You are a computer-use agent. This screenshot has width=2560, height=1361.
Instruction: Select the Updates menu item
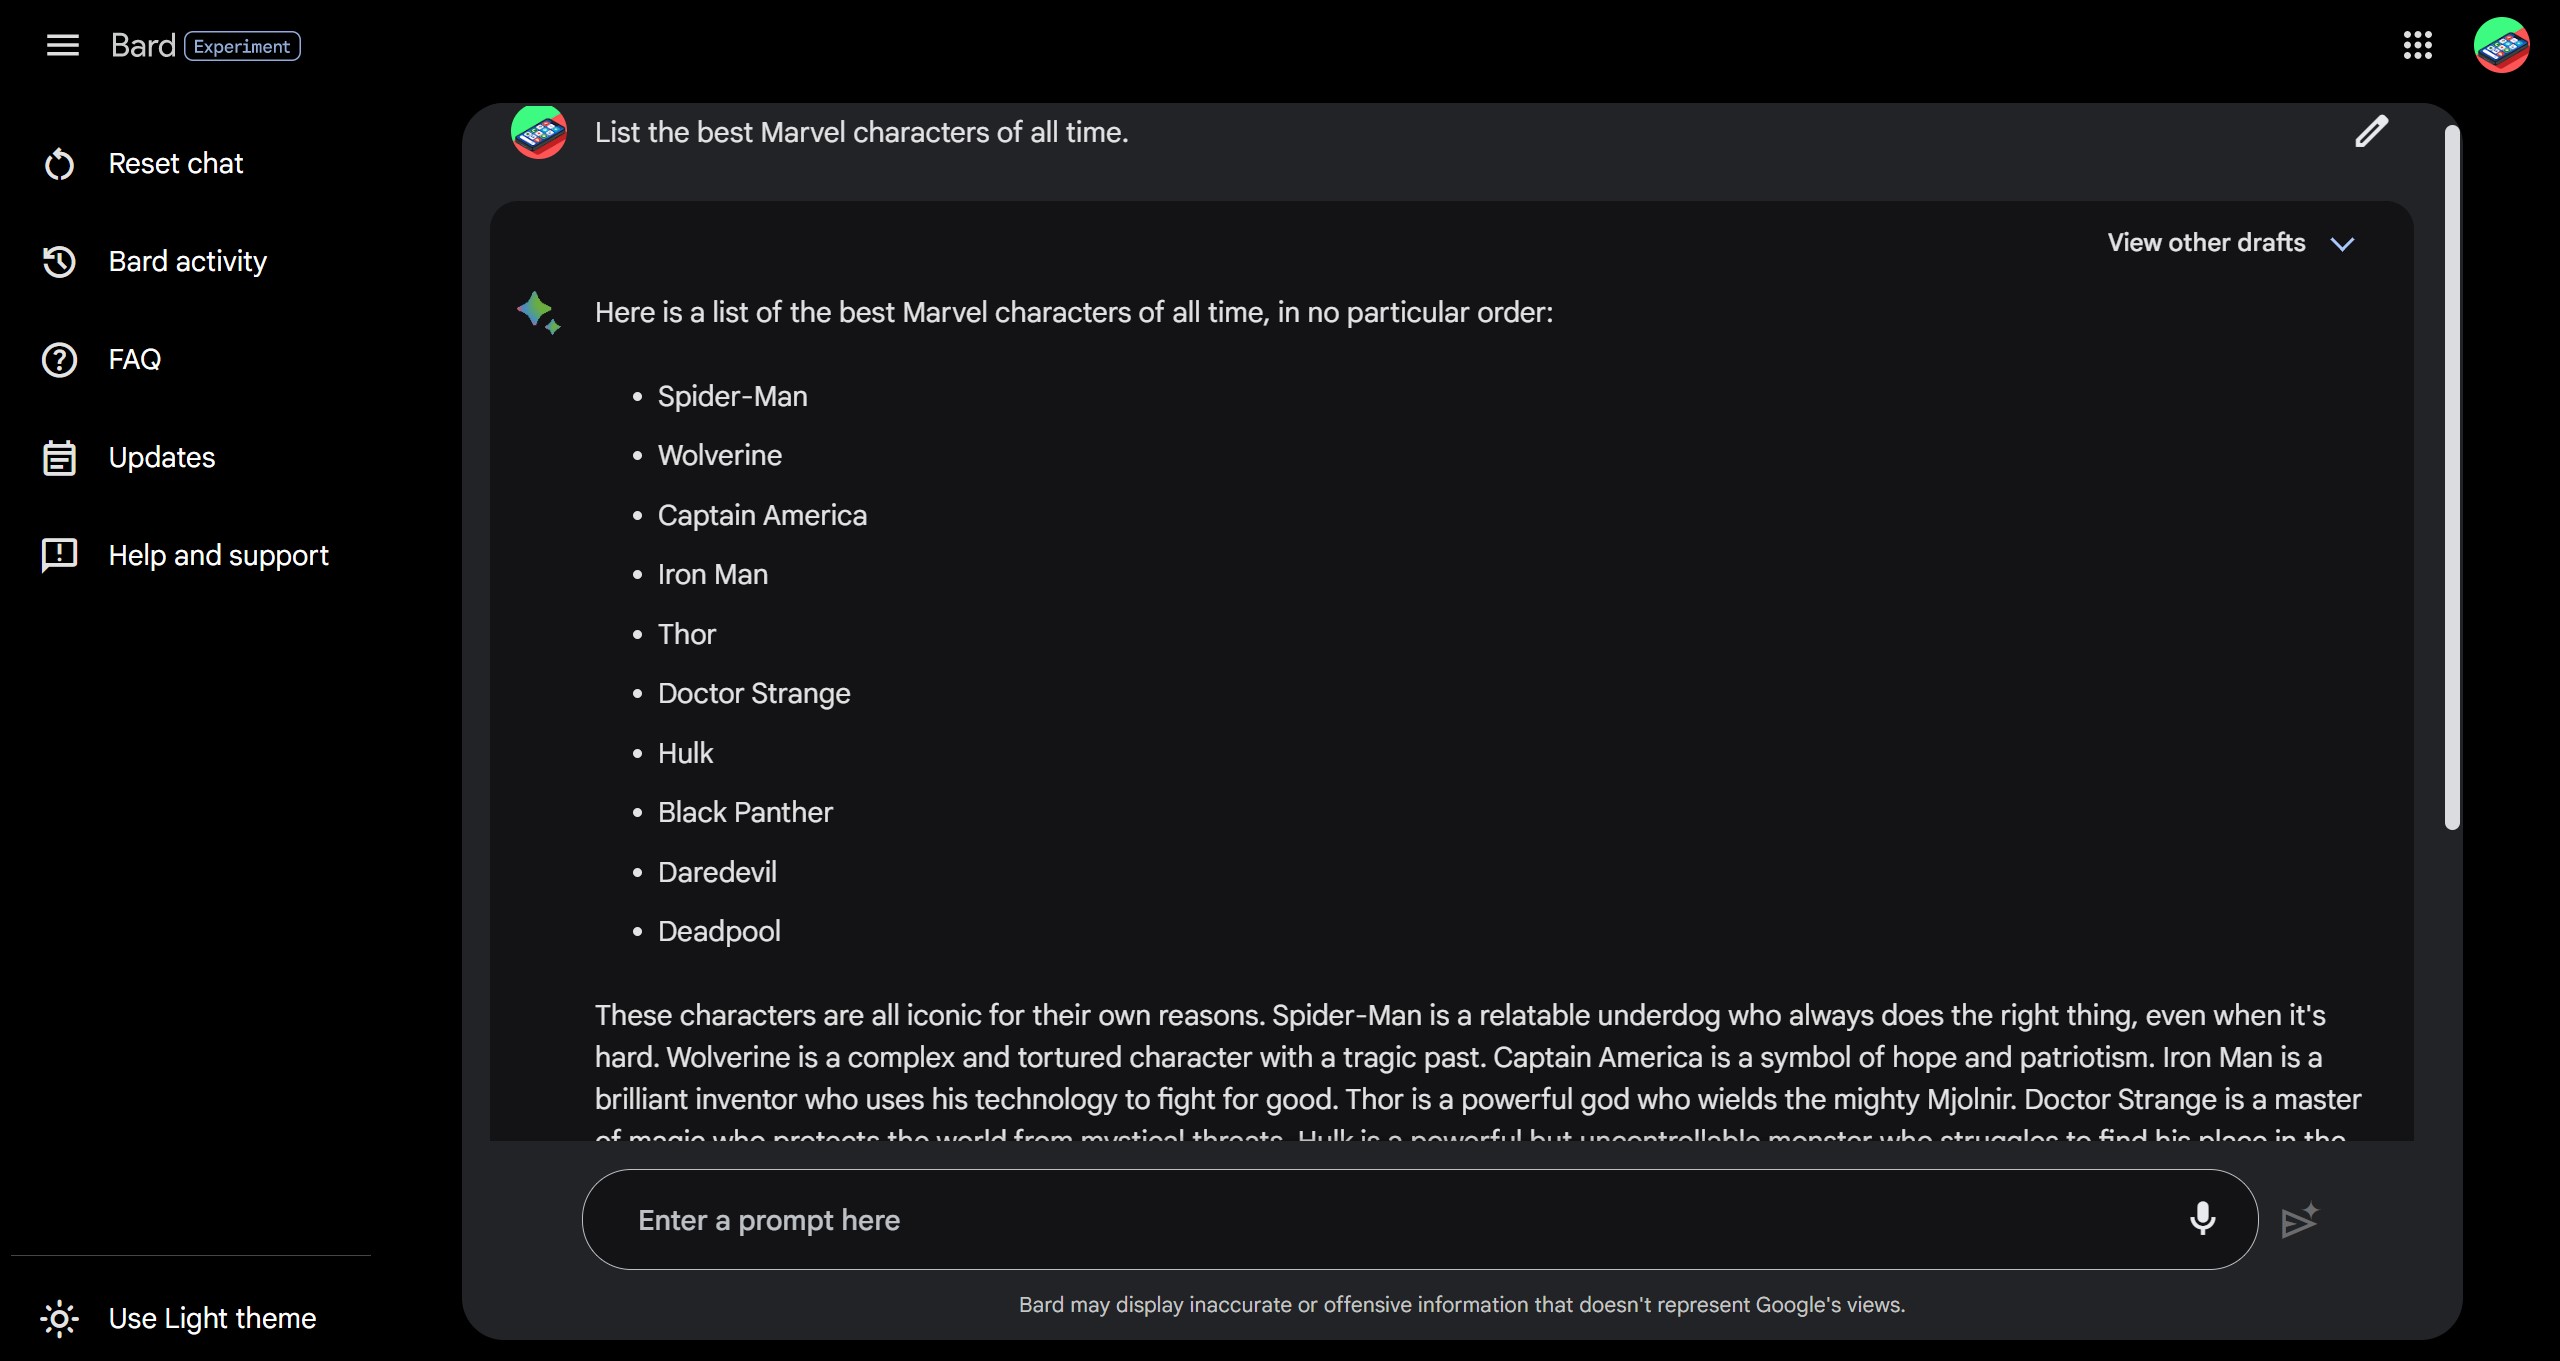coord(162,458)
